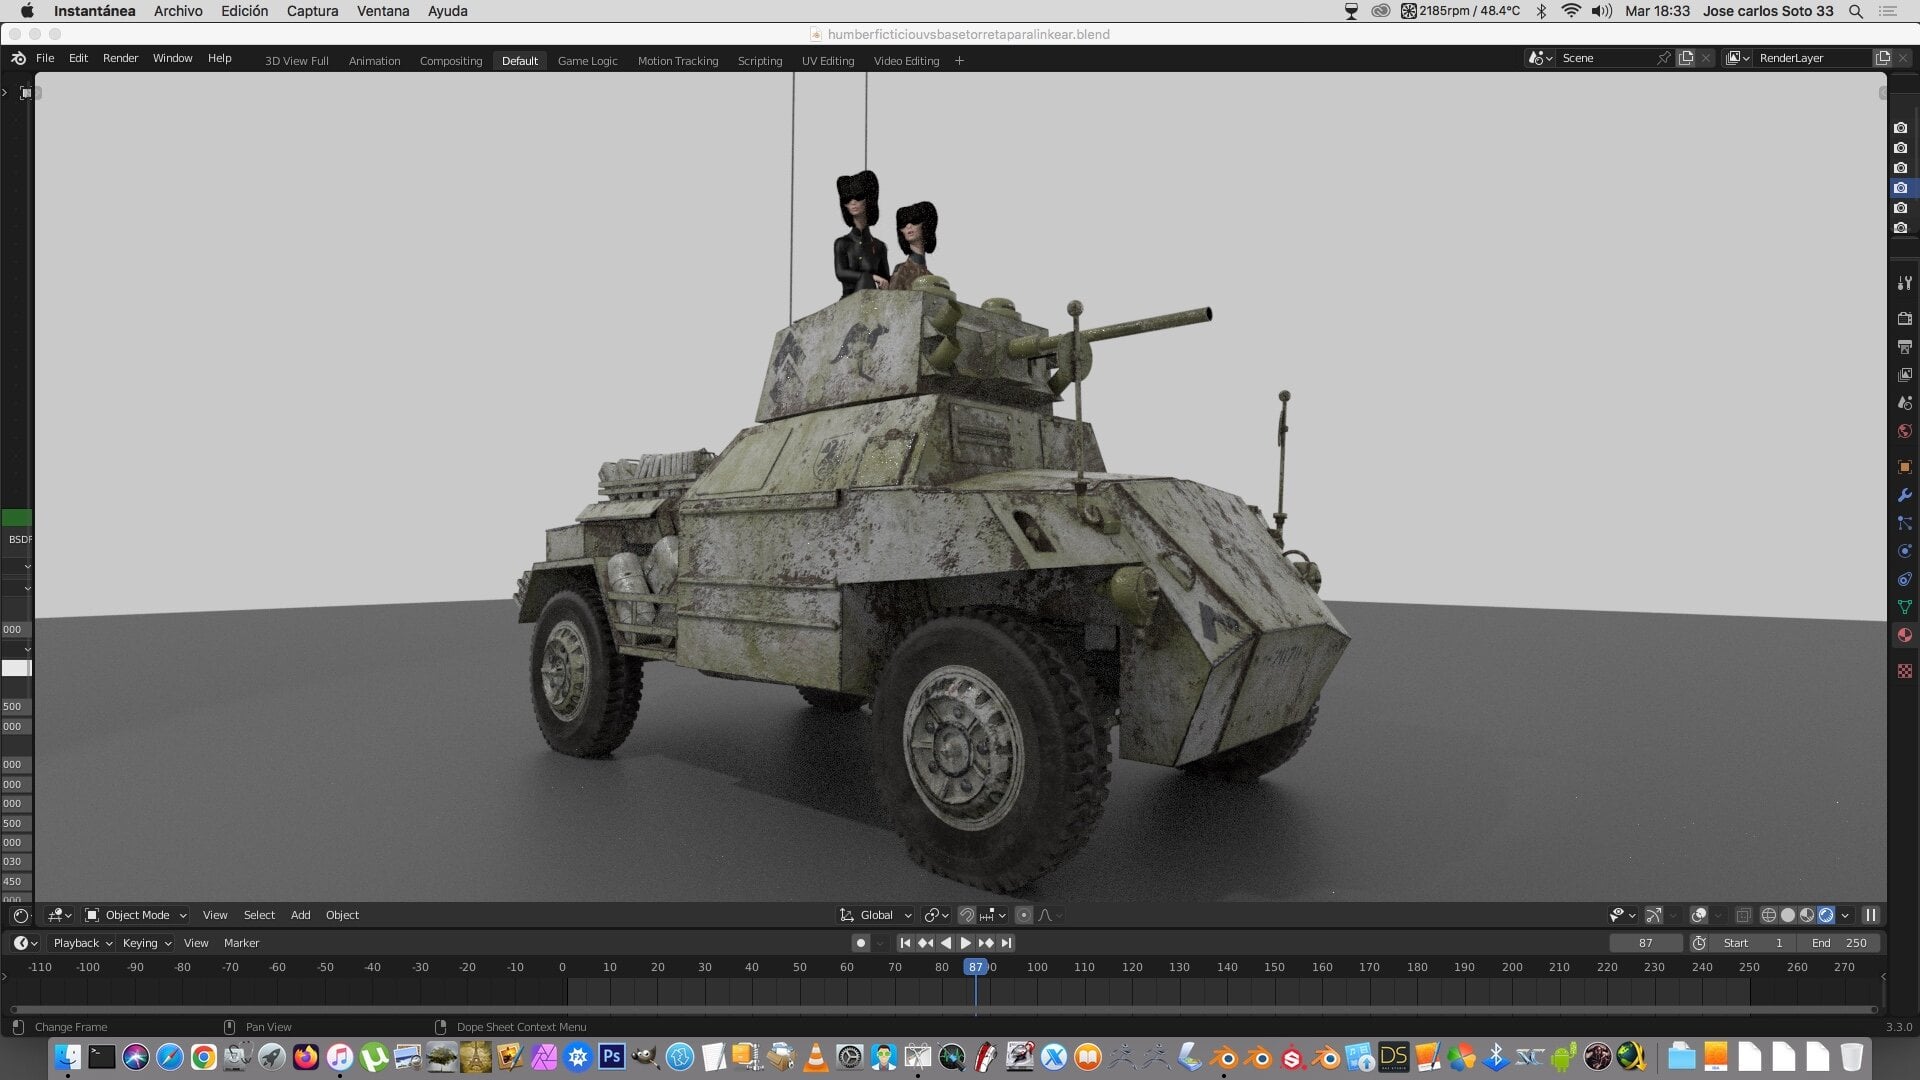Click the Blender logo menu icon
The height and width of the screenshot is (1080, 1920).
point(18,58)
